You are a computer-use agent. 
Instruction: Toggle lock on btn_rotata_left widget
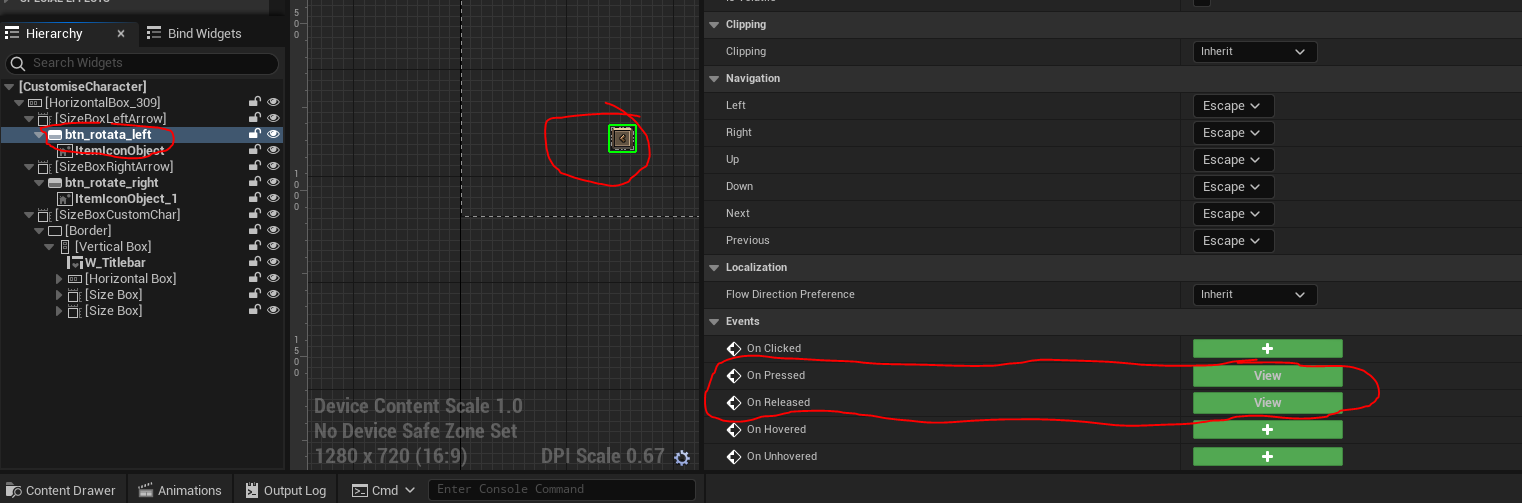pyautogui.click(x=255, y=134)
